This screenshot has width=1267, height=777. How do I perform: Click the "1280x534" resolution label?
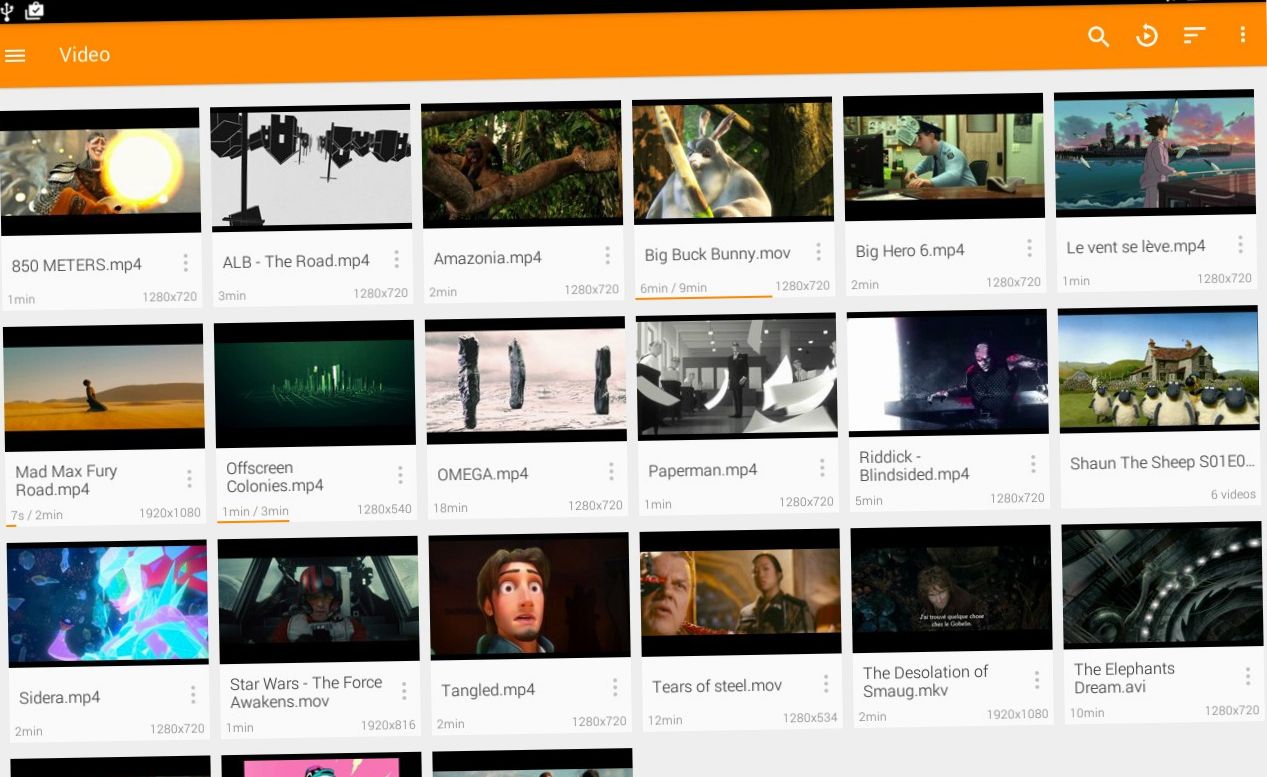[810, 717]
